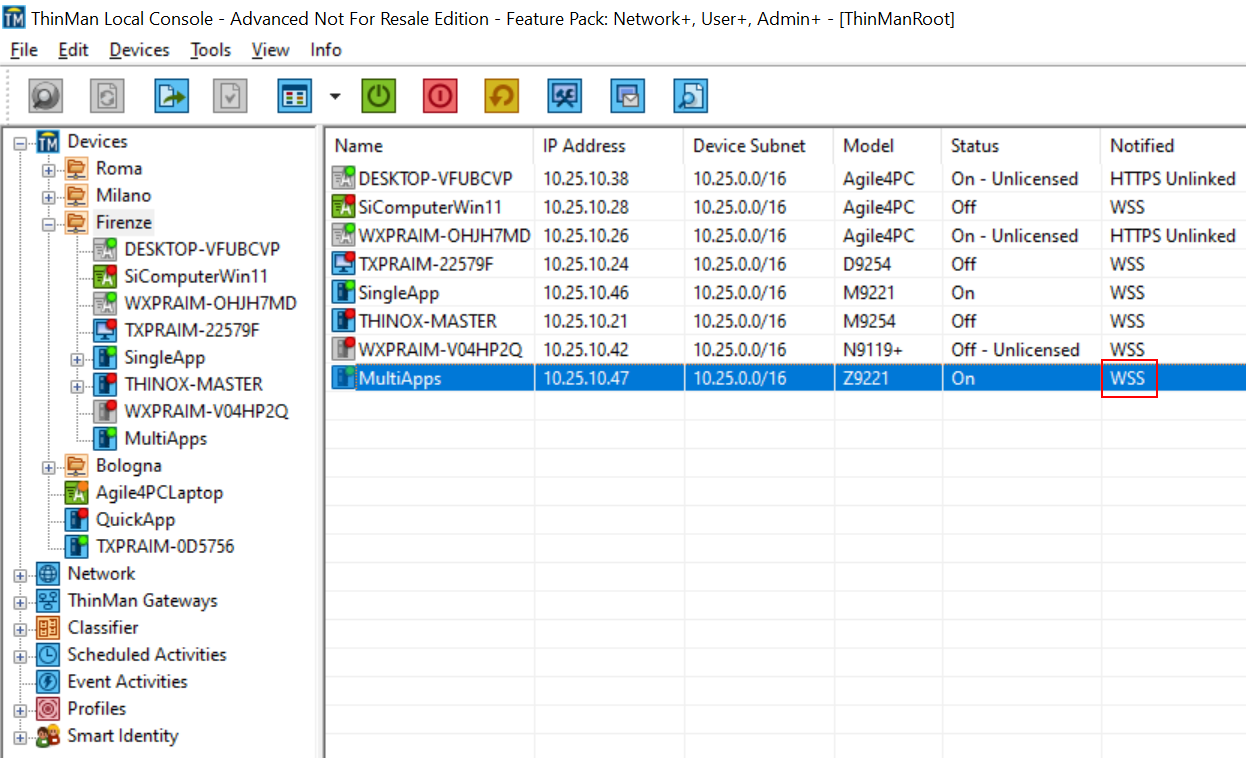
Task: Sort the list by Name column header
Action: 430,146
